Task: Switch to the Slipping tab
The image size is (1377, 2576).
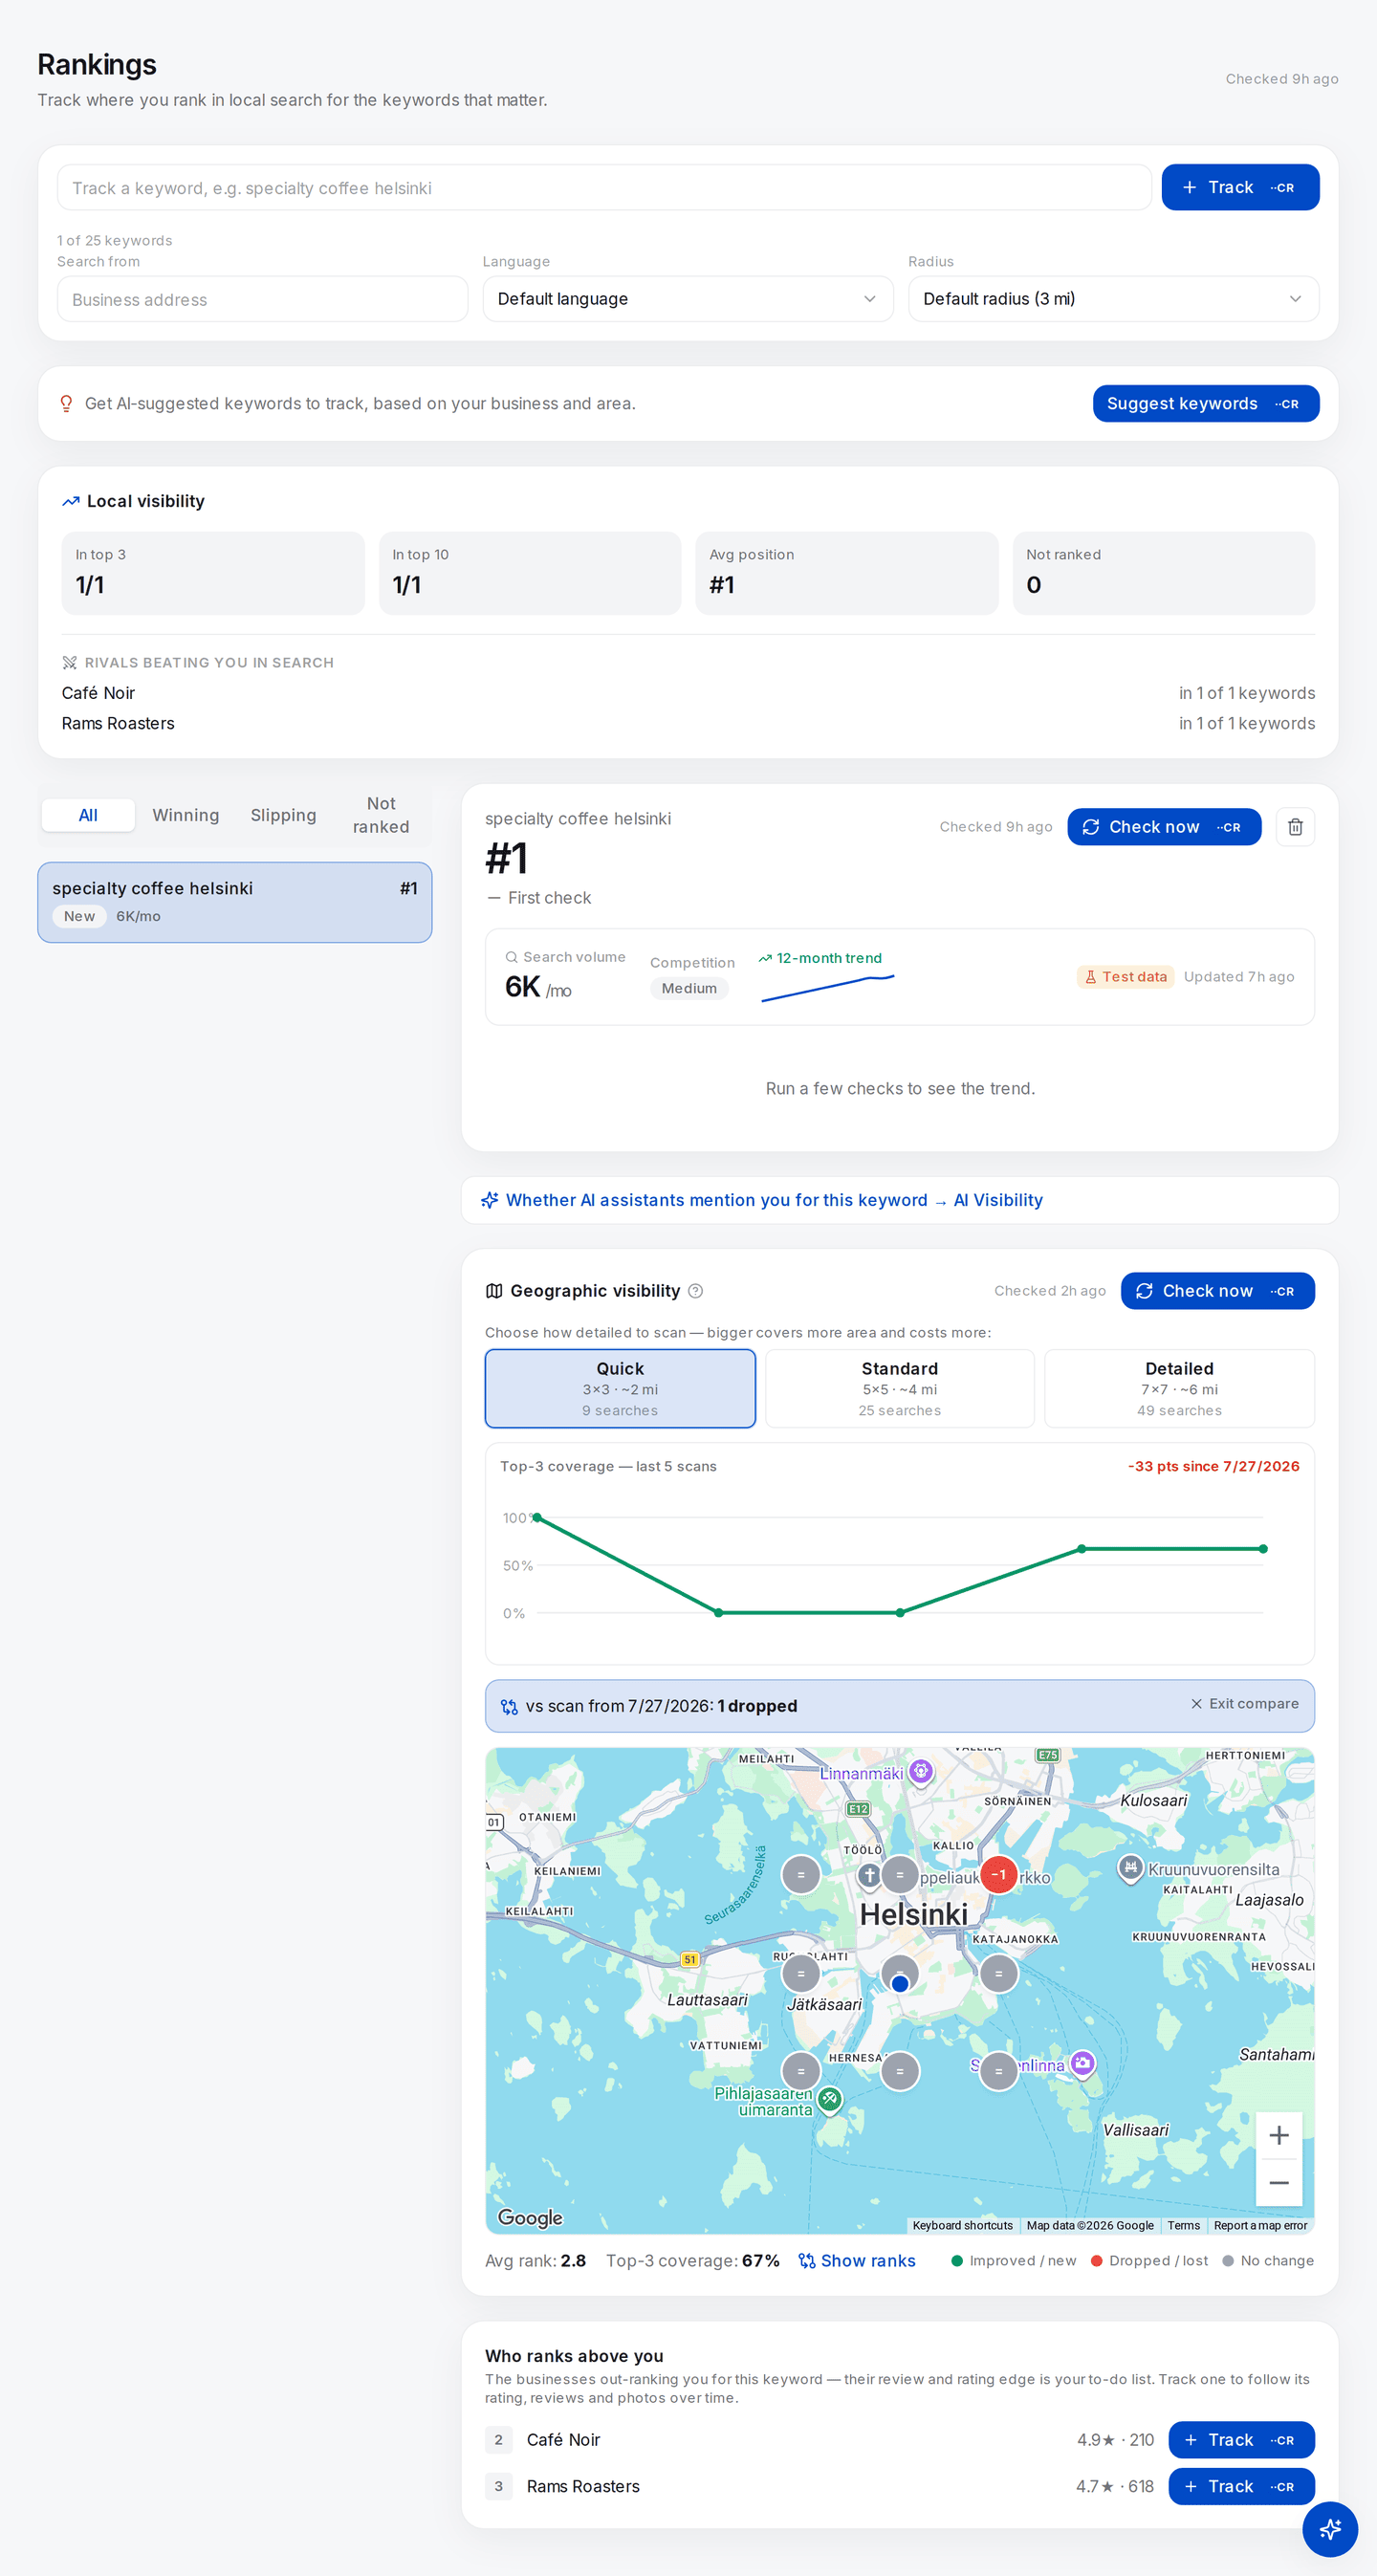Action: point(283,815)
